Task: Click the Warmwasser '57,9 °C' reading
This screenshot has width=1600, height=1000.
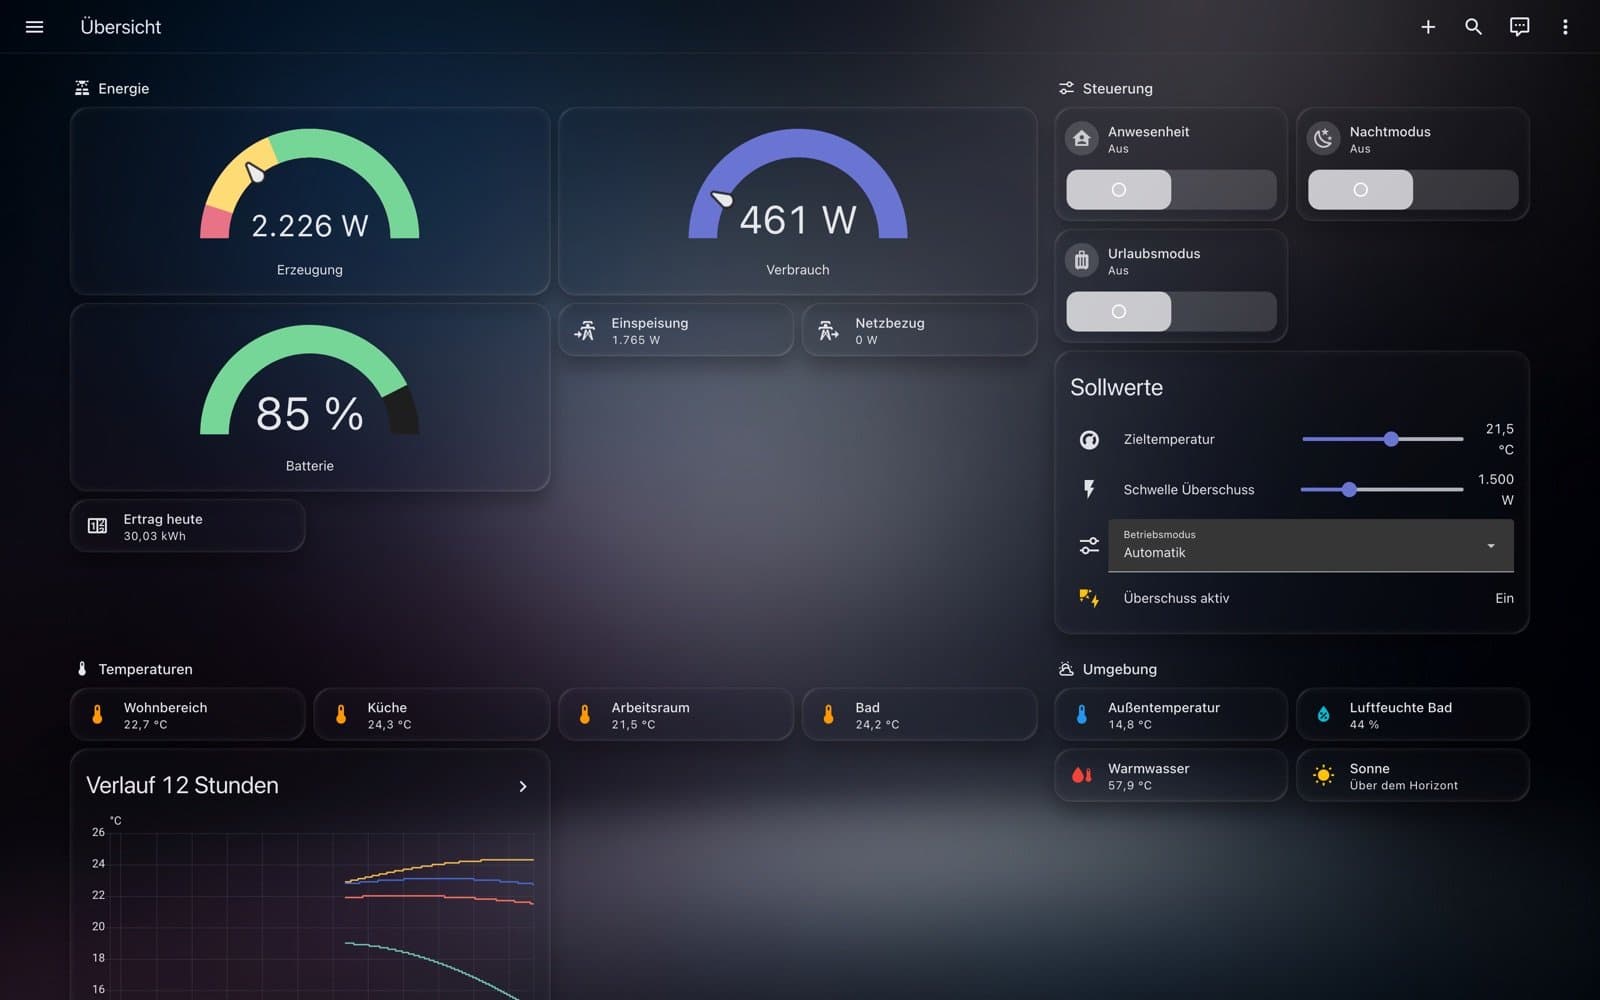Action: 1130,786
